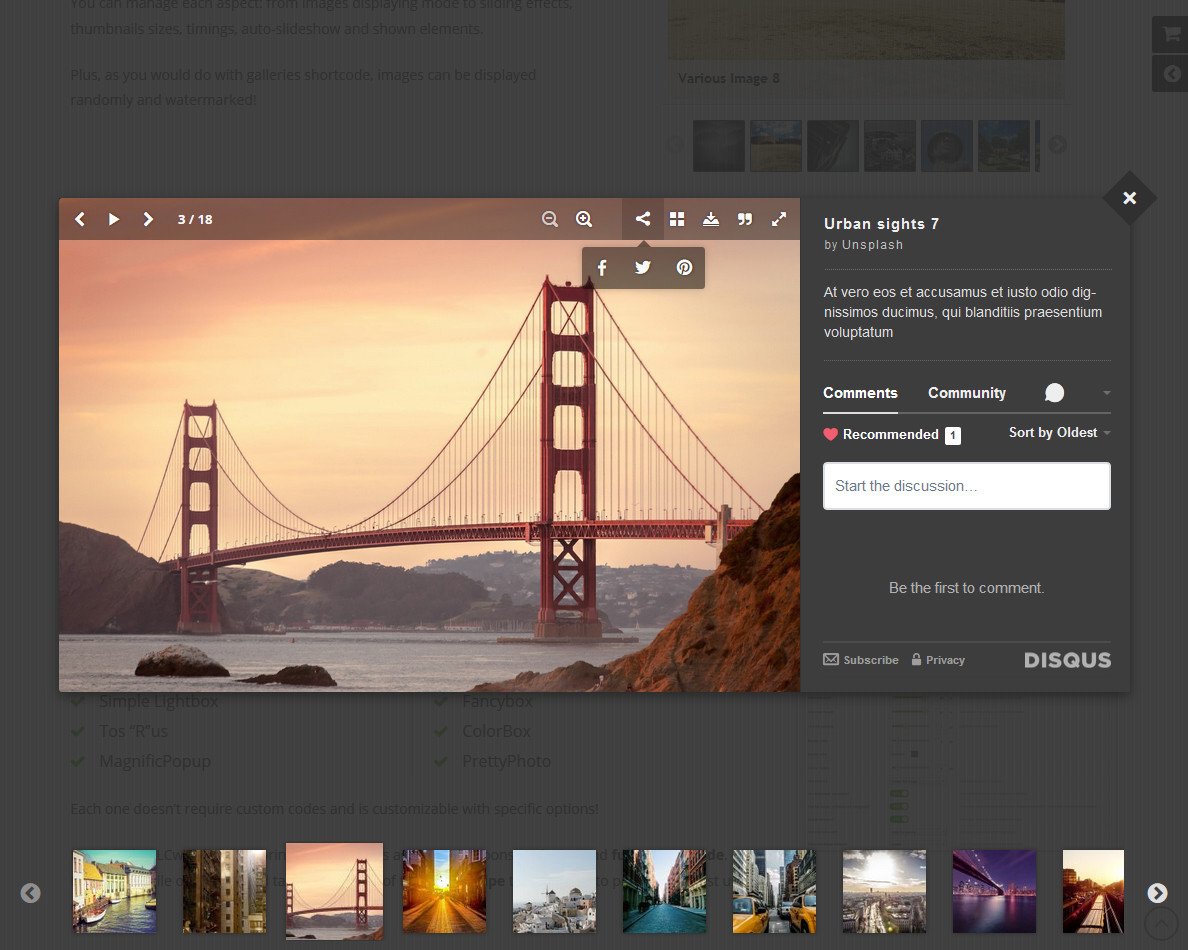1188x950 pixels.
Task: Select the train at sunset thumbnail
Action: tap(1093, 891)
